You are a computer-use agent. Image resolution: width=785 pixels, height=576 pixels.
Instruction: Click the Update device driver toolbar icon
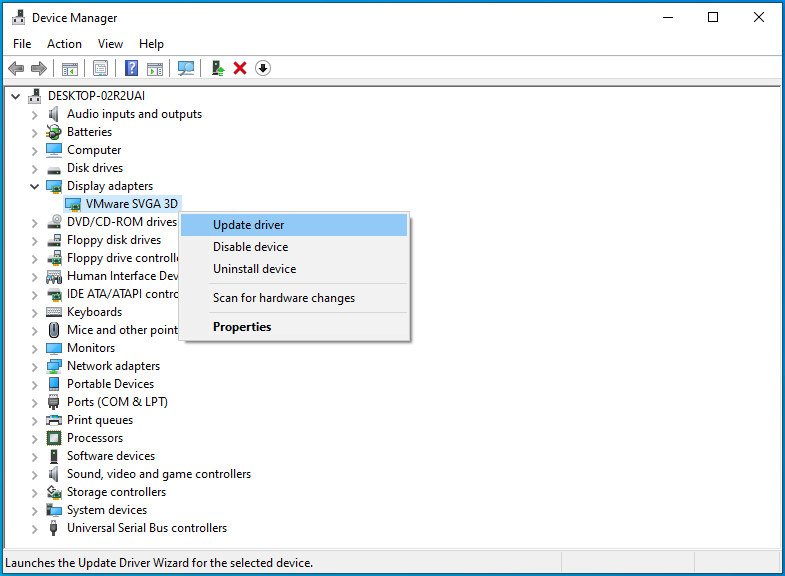click(217, 68)
